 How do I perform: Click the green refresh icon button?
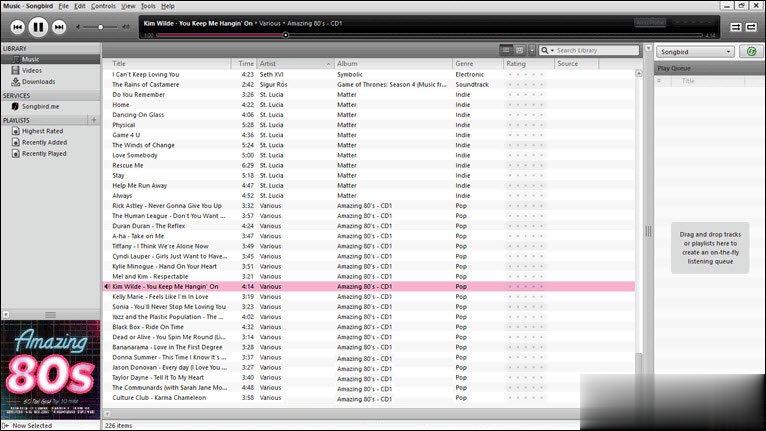click(x=751, y=51)
